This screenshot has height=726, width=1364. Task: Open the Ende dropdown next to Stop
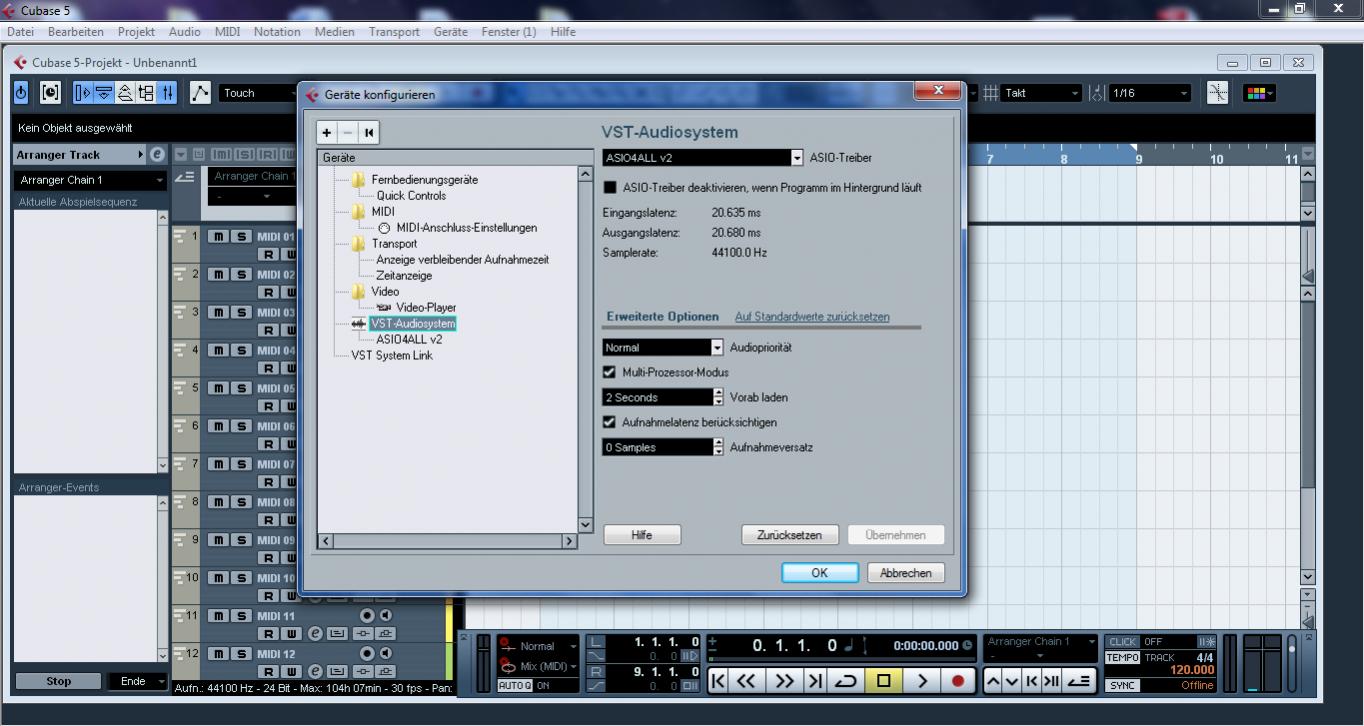click(138, 681)
